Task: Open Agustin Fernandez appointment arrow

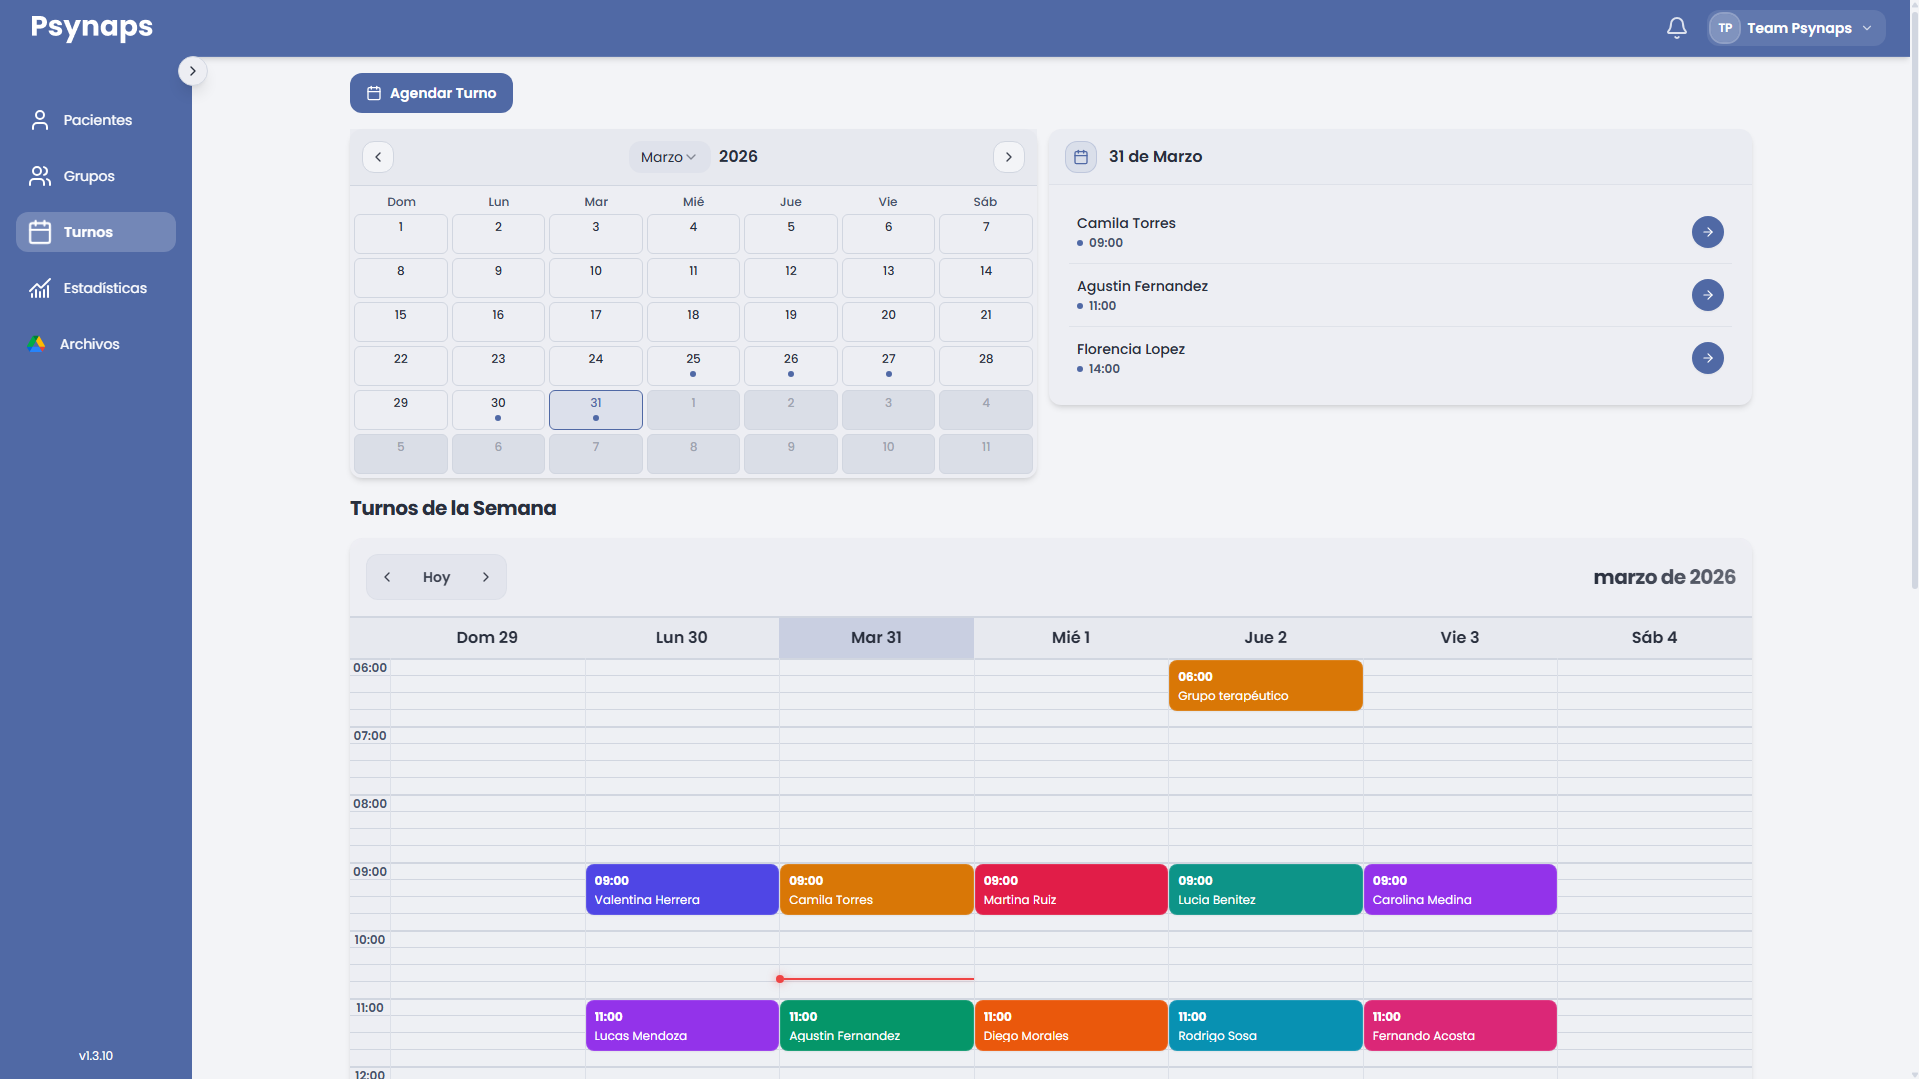Action: coord(1707,295)
